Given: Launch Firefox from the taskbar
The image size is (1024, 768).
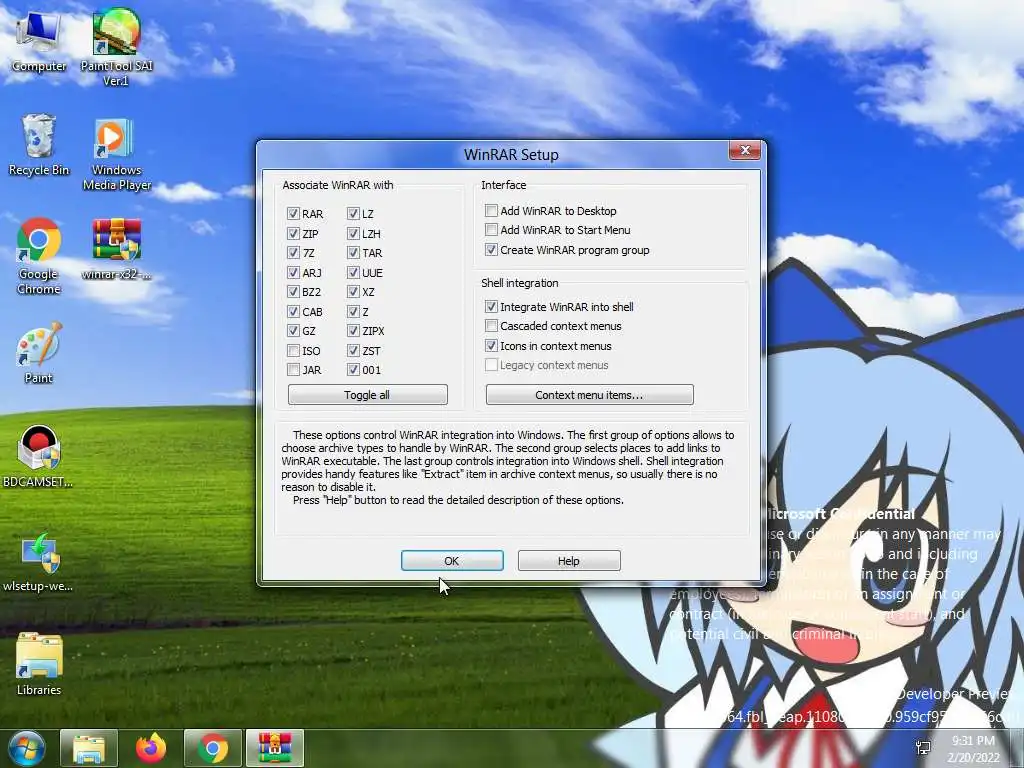Looking at the screenshot, I should pos(151,748).
